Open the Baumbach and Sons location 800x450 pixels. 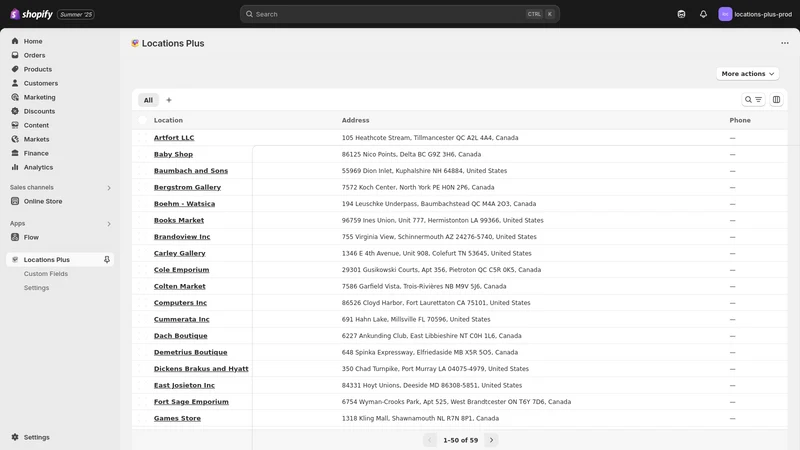click(191, 171)
